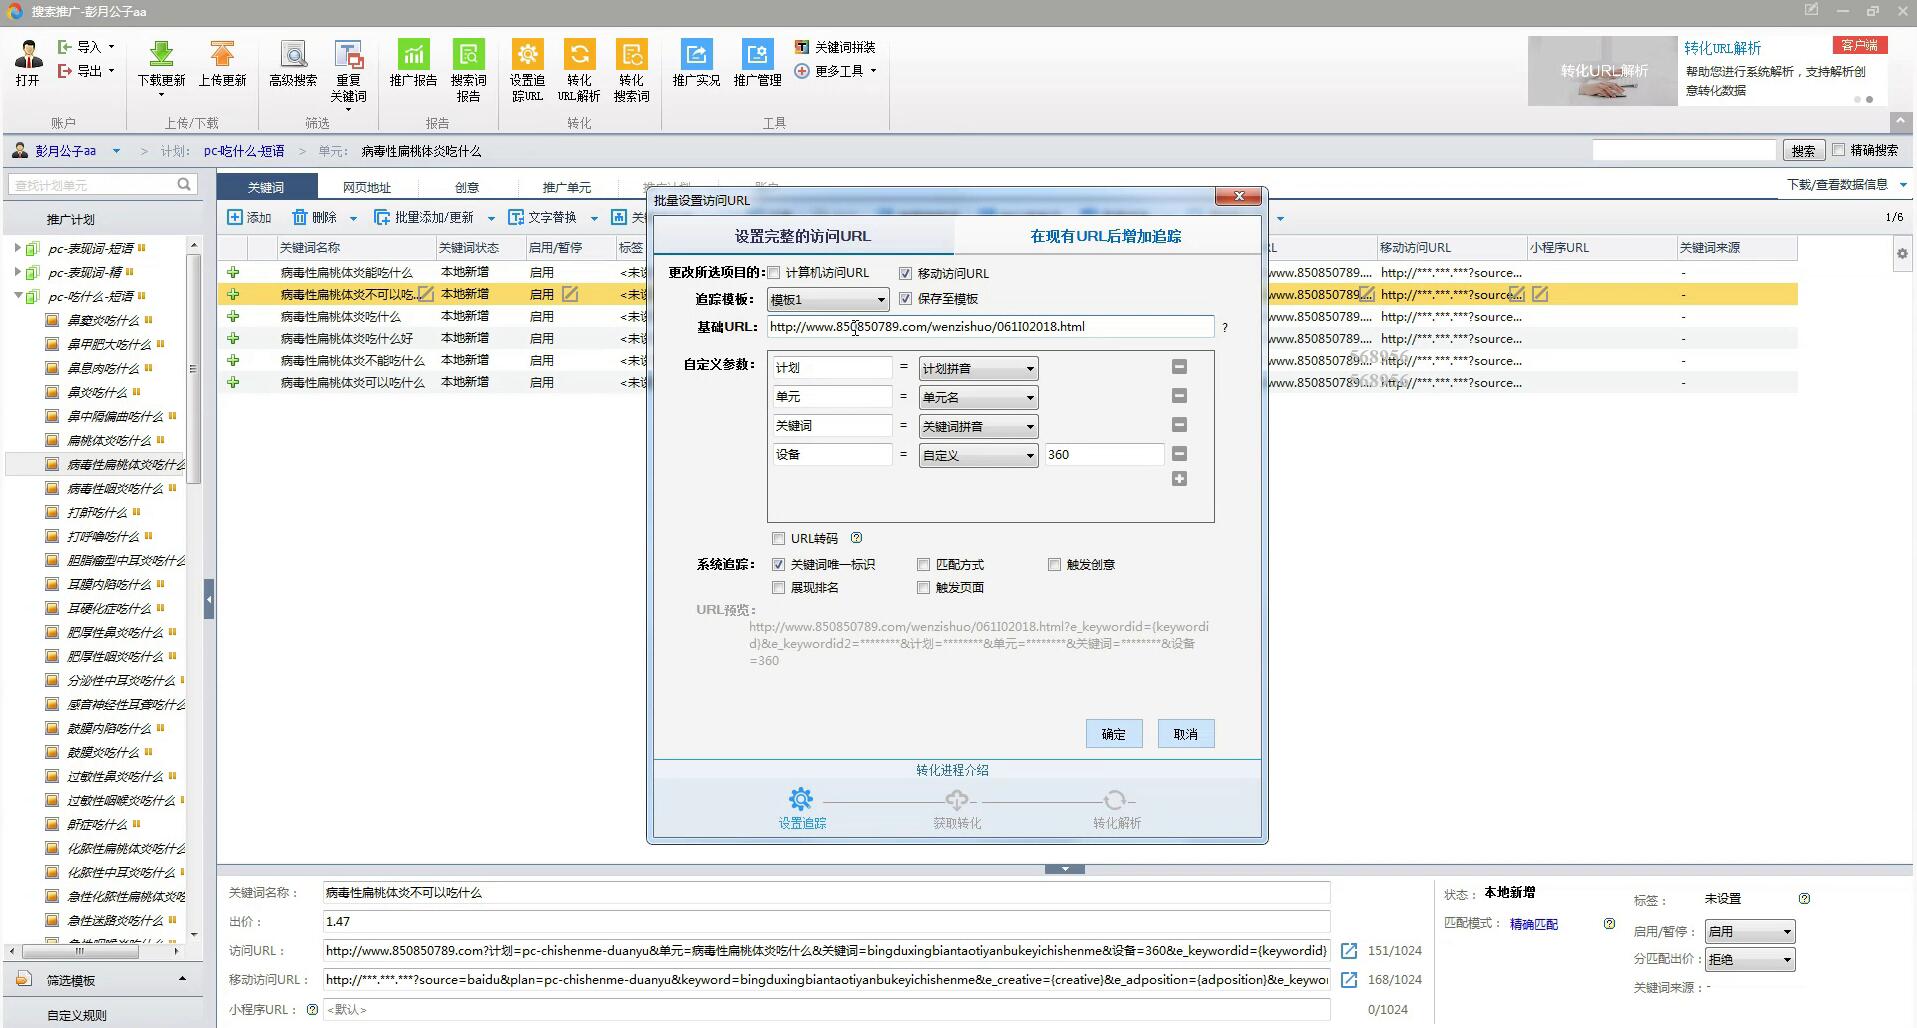Open 高级搜索 advanced search tool

(x=292, y=56)
